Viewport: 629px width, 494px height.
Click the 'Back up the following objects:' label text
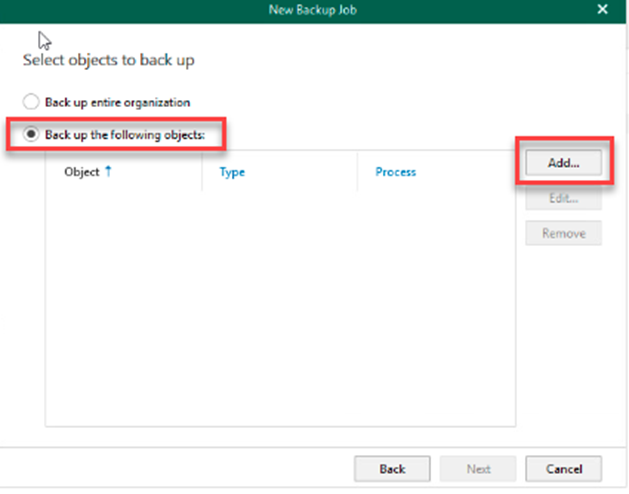125,135
